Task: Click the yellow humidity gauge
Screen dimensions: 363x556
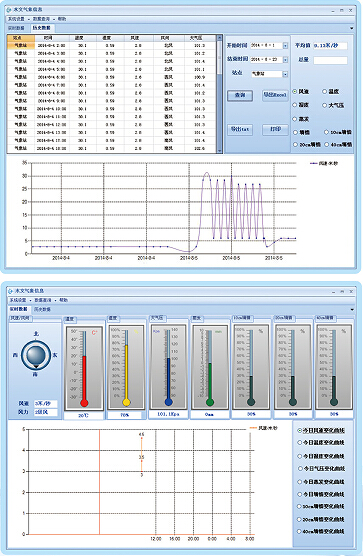Action: coord(126,368)
